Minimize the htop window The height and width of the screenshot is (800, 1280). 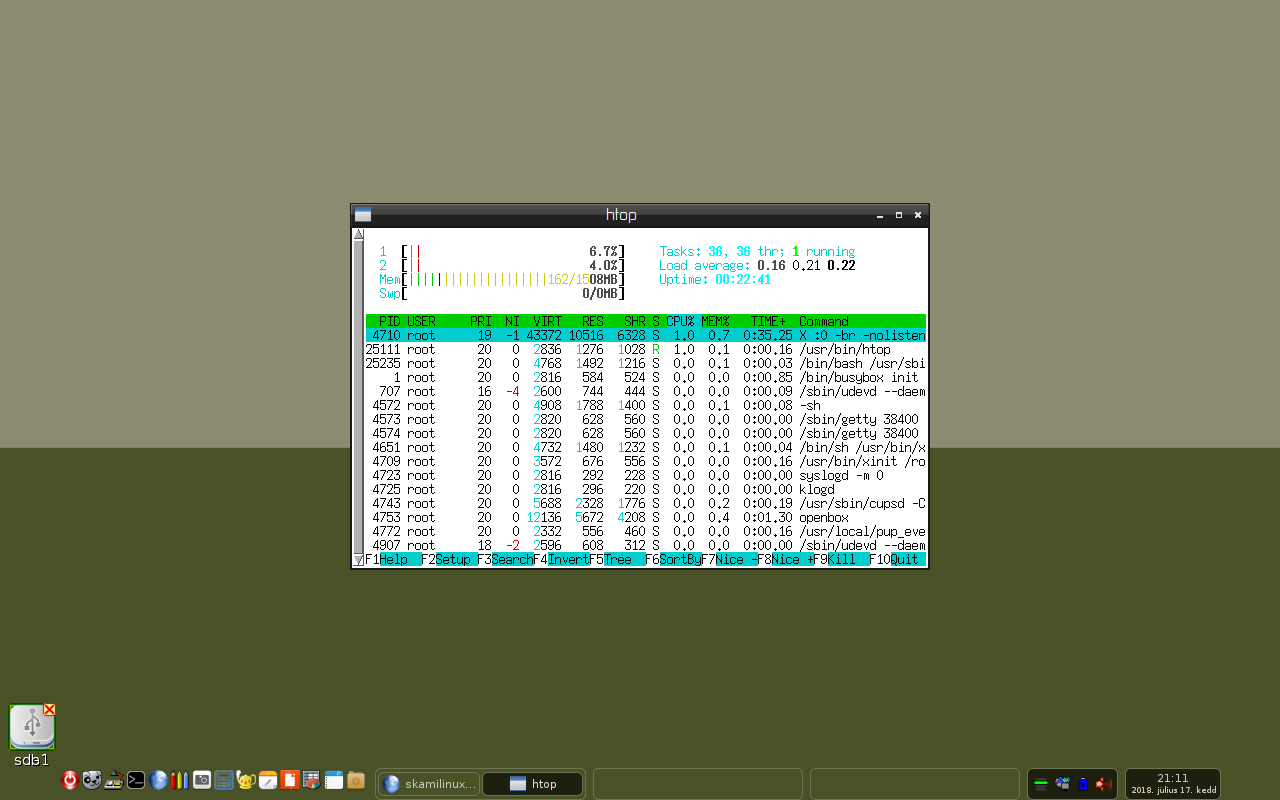click(x=880, y=215)
